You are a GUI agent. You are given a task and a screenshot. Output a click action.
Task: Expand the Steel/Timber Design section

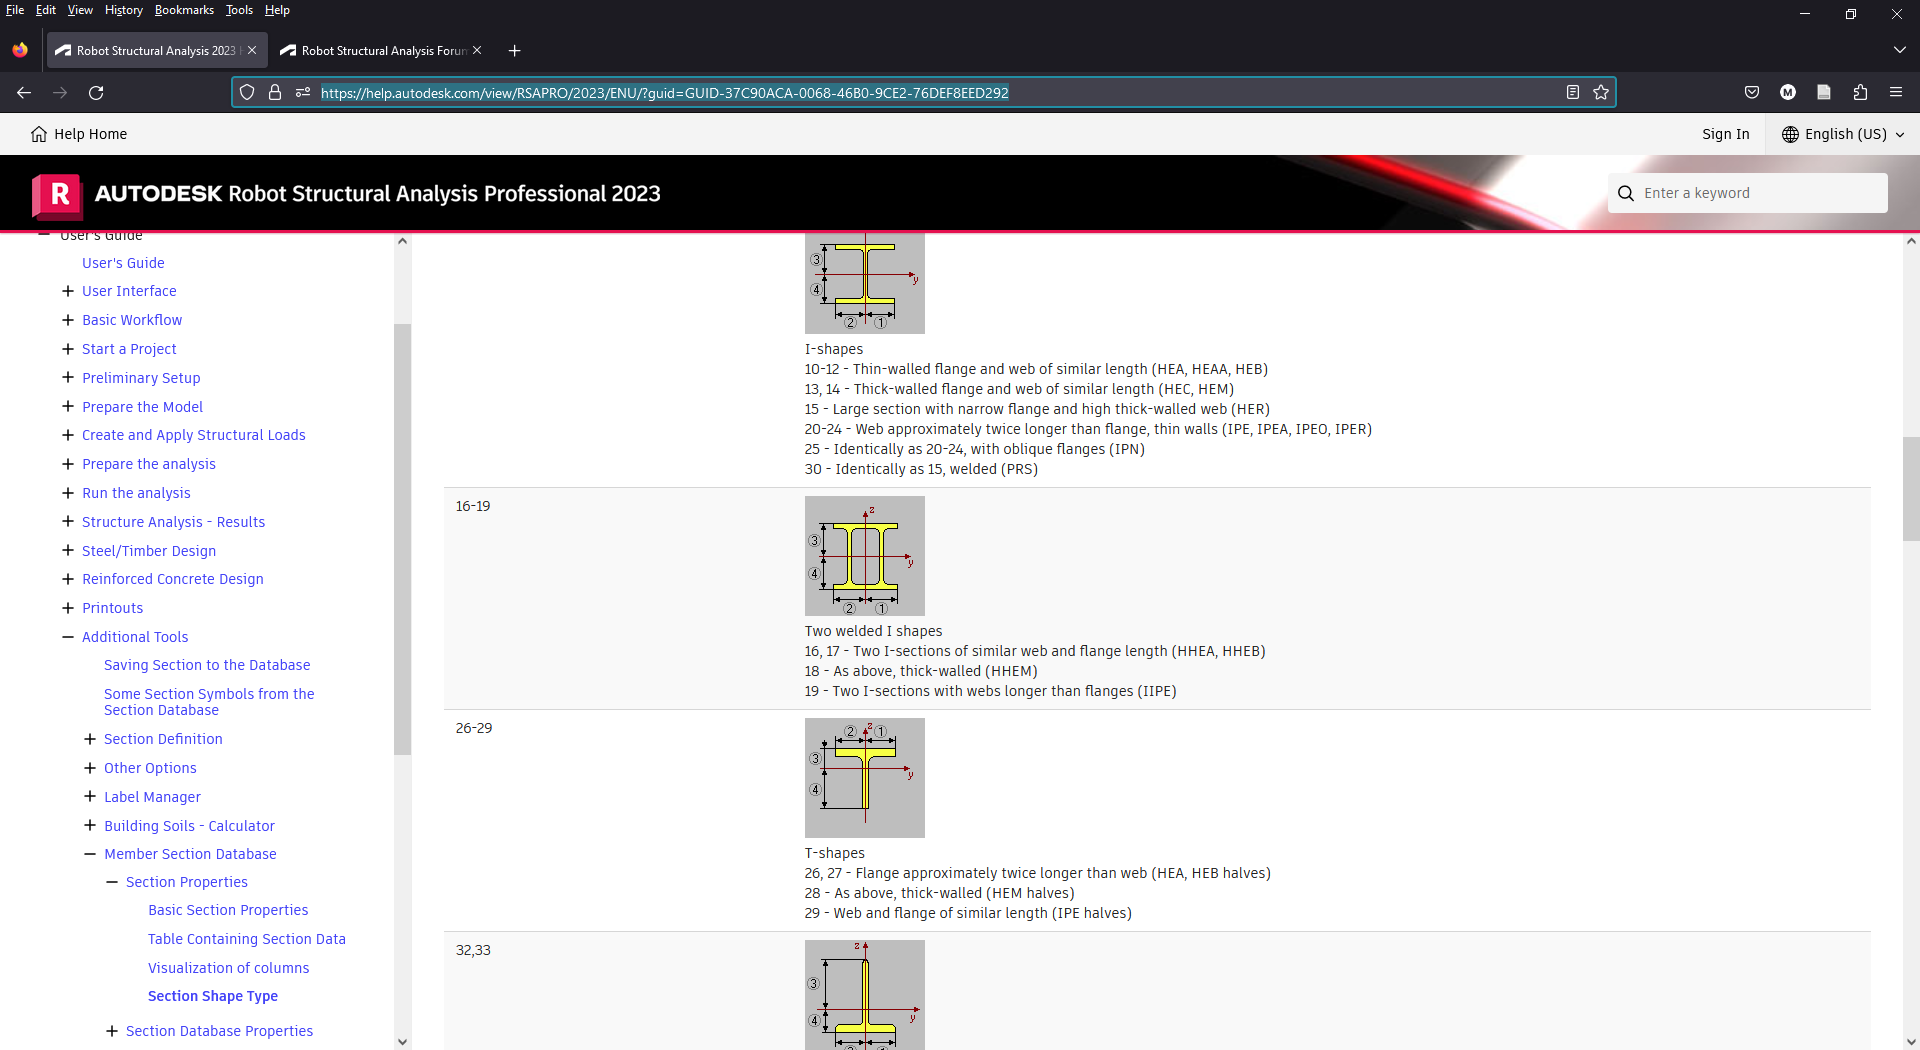click(x=67, y=551)
